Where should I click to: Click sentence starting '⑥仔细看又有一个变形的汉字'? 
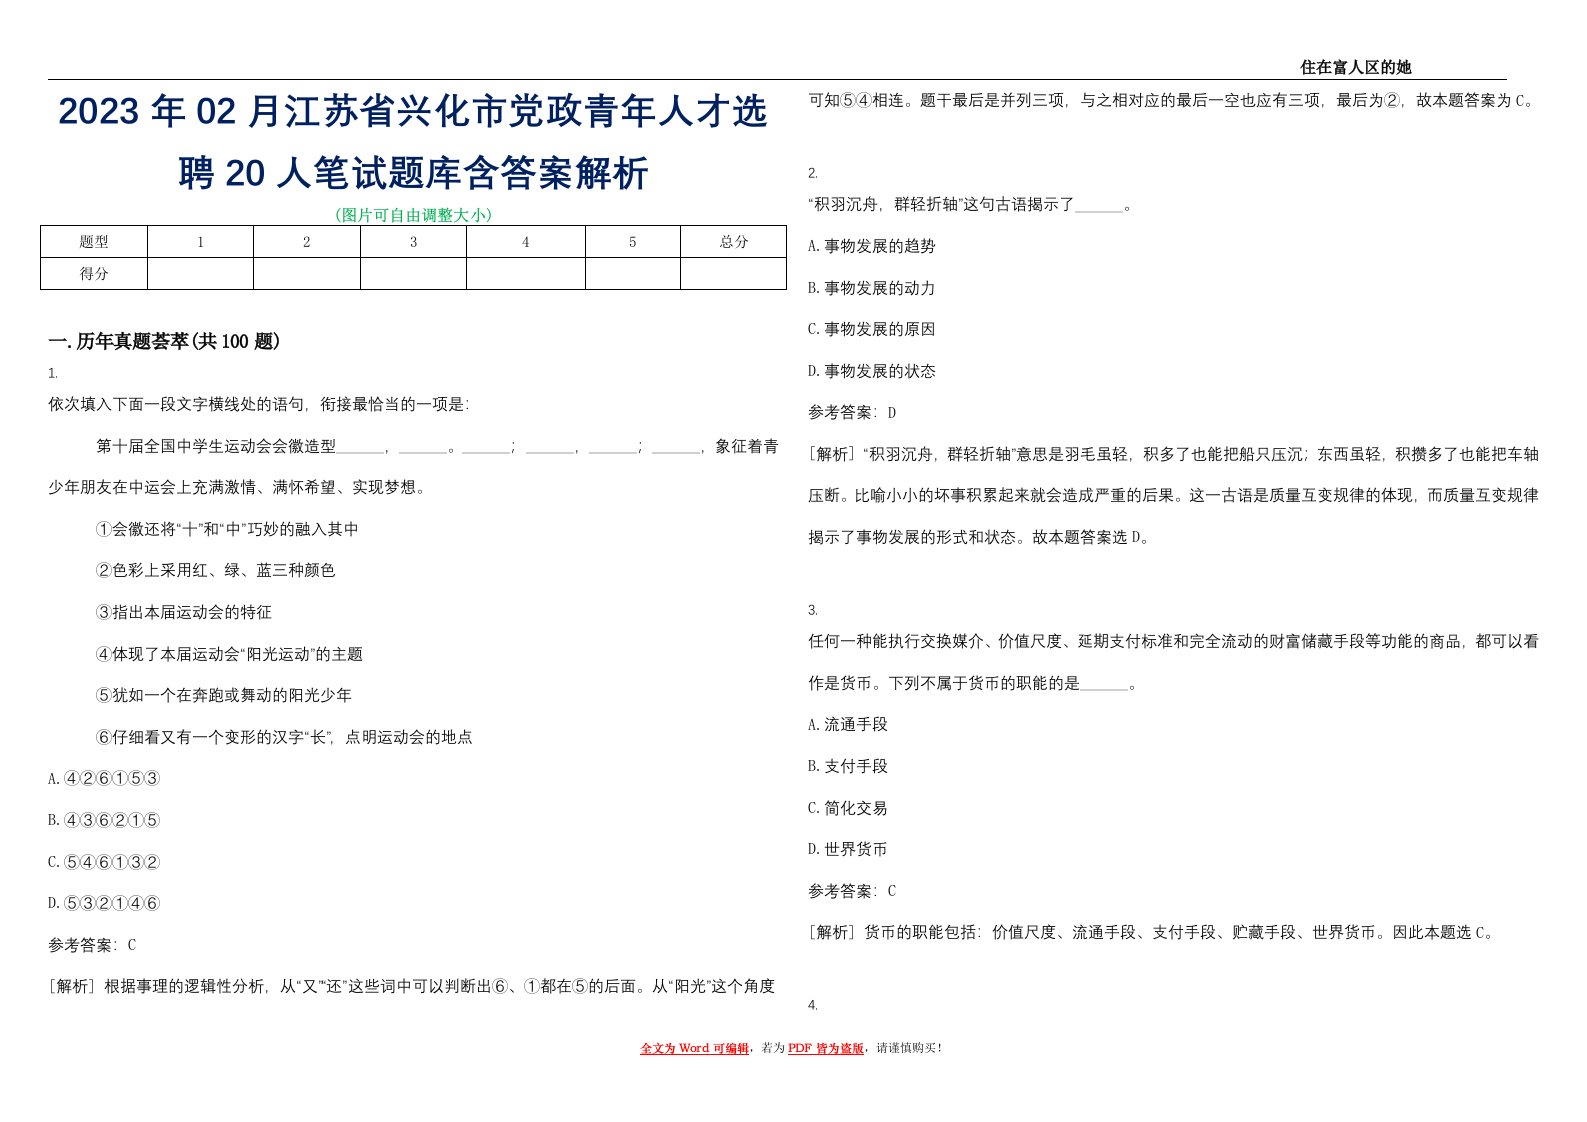click(x=284, y=737)
